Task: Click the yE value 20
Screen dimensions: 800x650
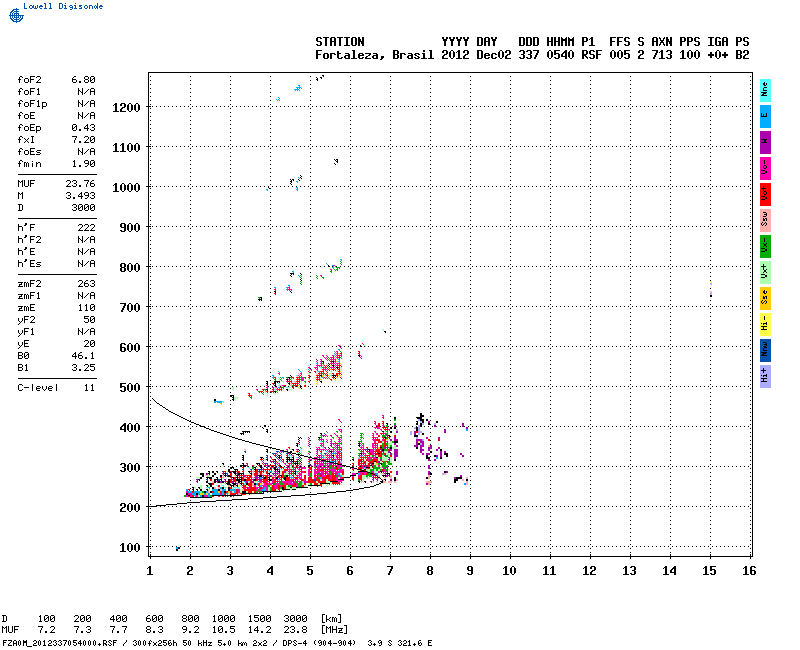Action: (89, 344)
